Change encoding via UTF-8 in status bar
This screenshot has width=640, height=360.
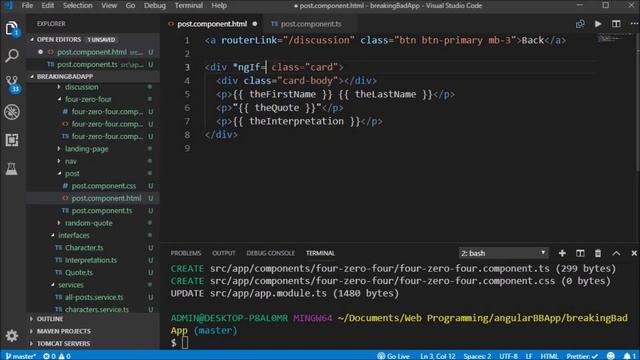(508, 356)
